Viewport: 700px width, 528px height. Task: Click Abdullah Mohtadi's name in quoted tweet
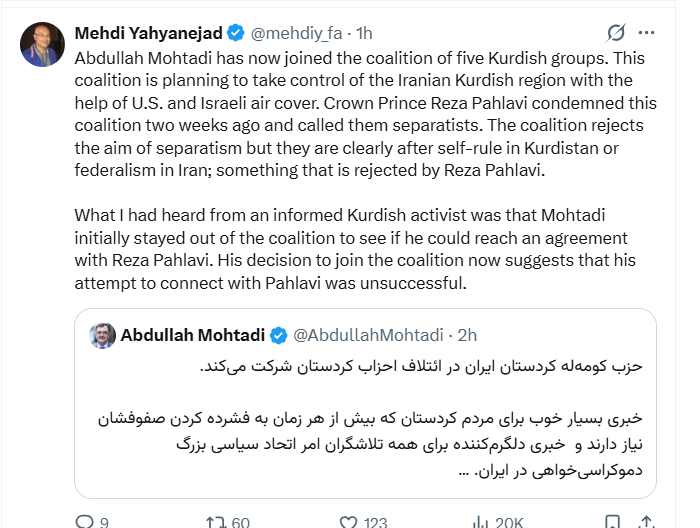click(x=193, y=335)
